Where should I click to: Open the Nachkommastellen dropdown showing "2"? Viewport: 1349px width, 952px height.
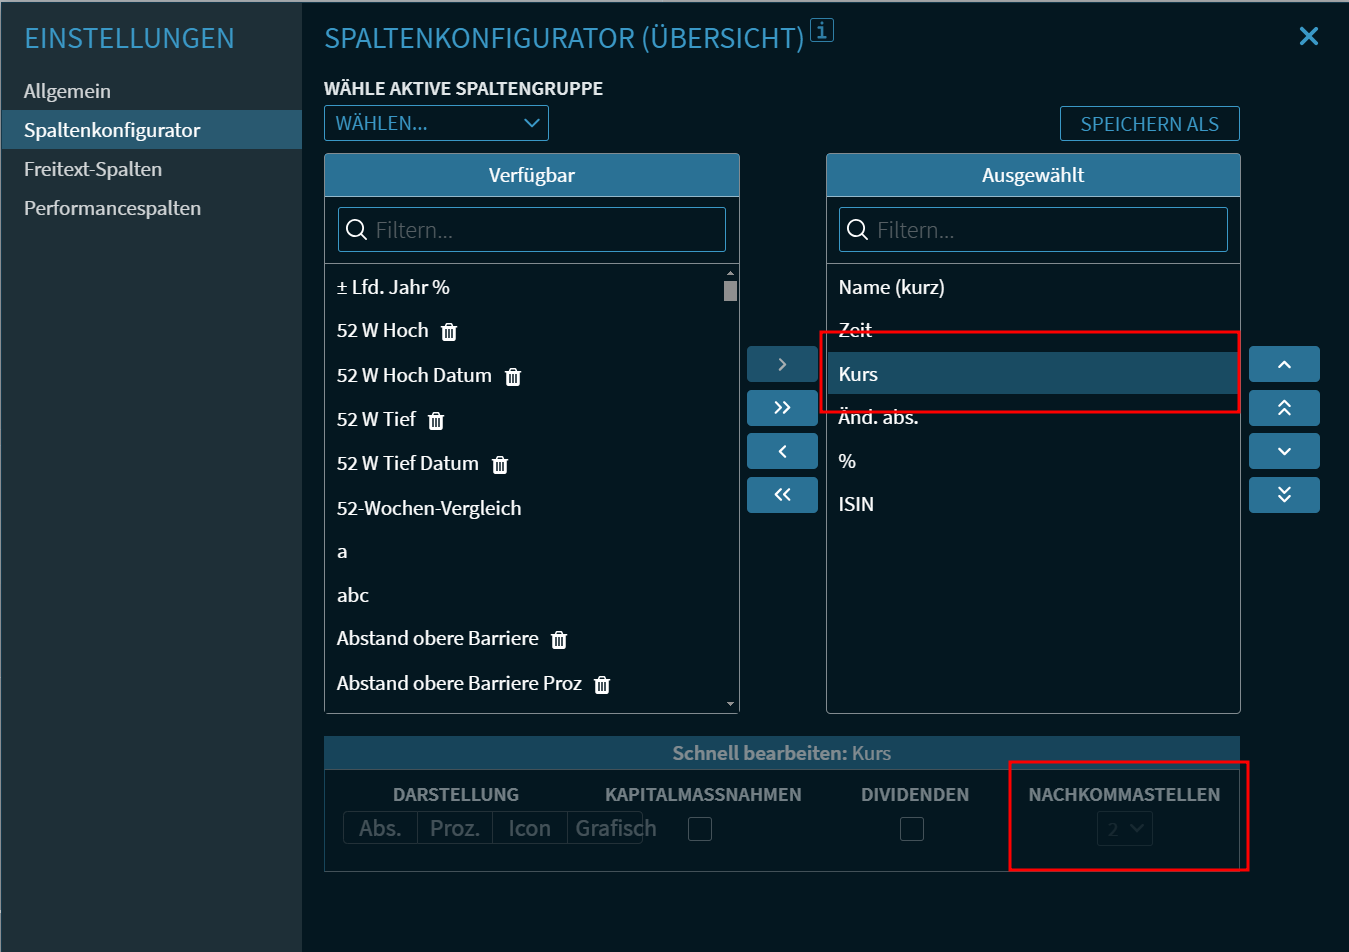tap(1124, 829)
